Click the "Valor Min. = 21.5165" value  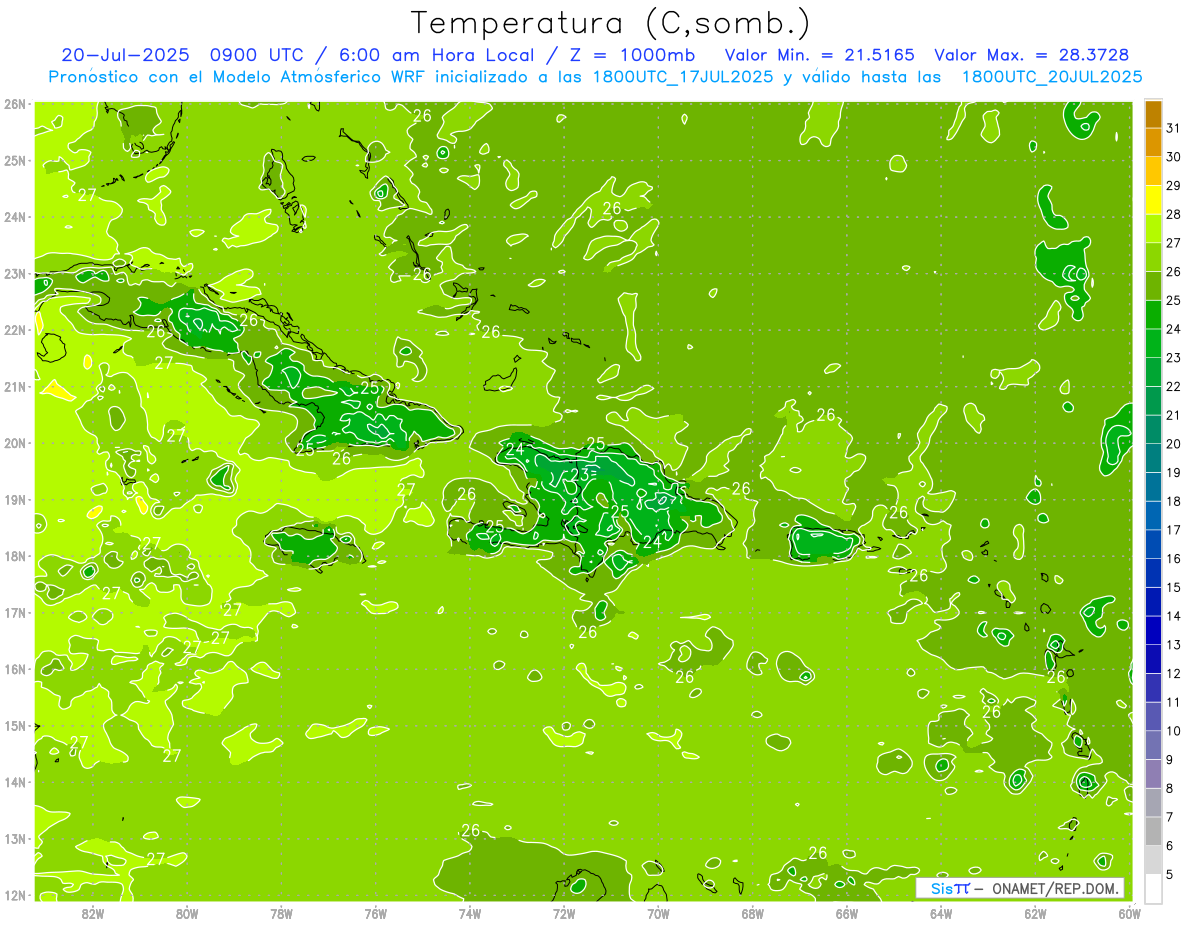pyautogui.click(x=819, y=55)
